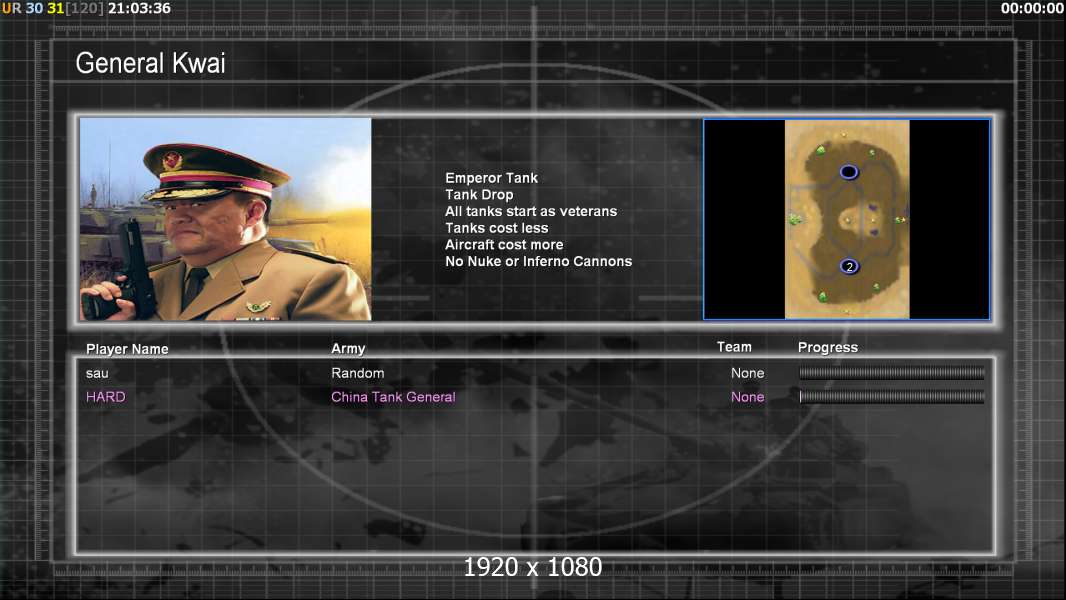Click player name 'sau'
The image size is (1066, 600).
pos(97,373)
